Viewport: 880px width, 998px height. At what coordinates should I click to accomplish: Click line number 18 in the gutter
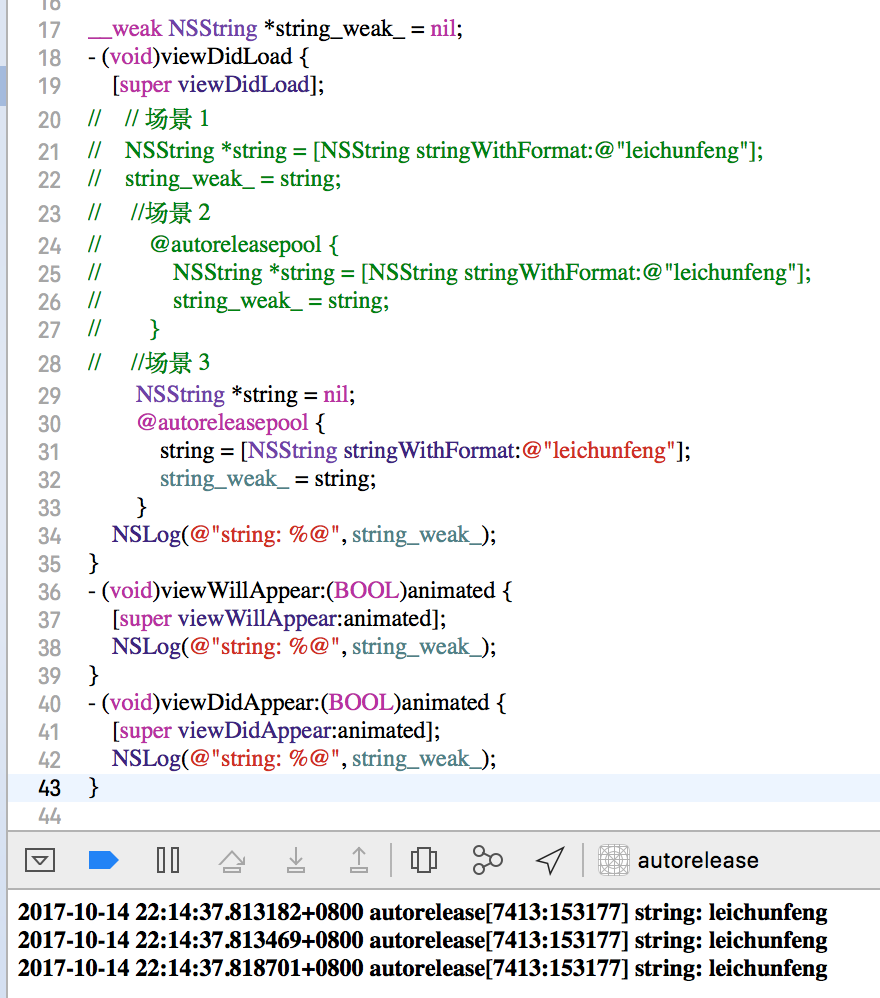pyautogui.click(x=50, y=58)
